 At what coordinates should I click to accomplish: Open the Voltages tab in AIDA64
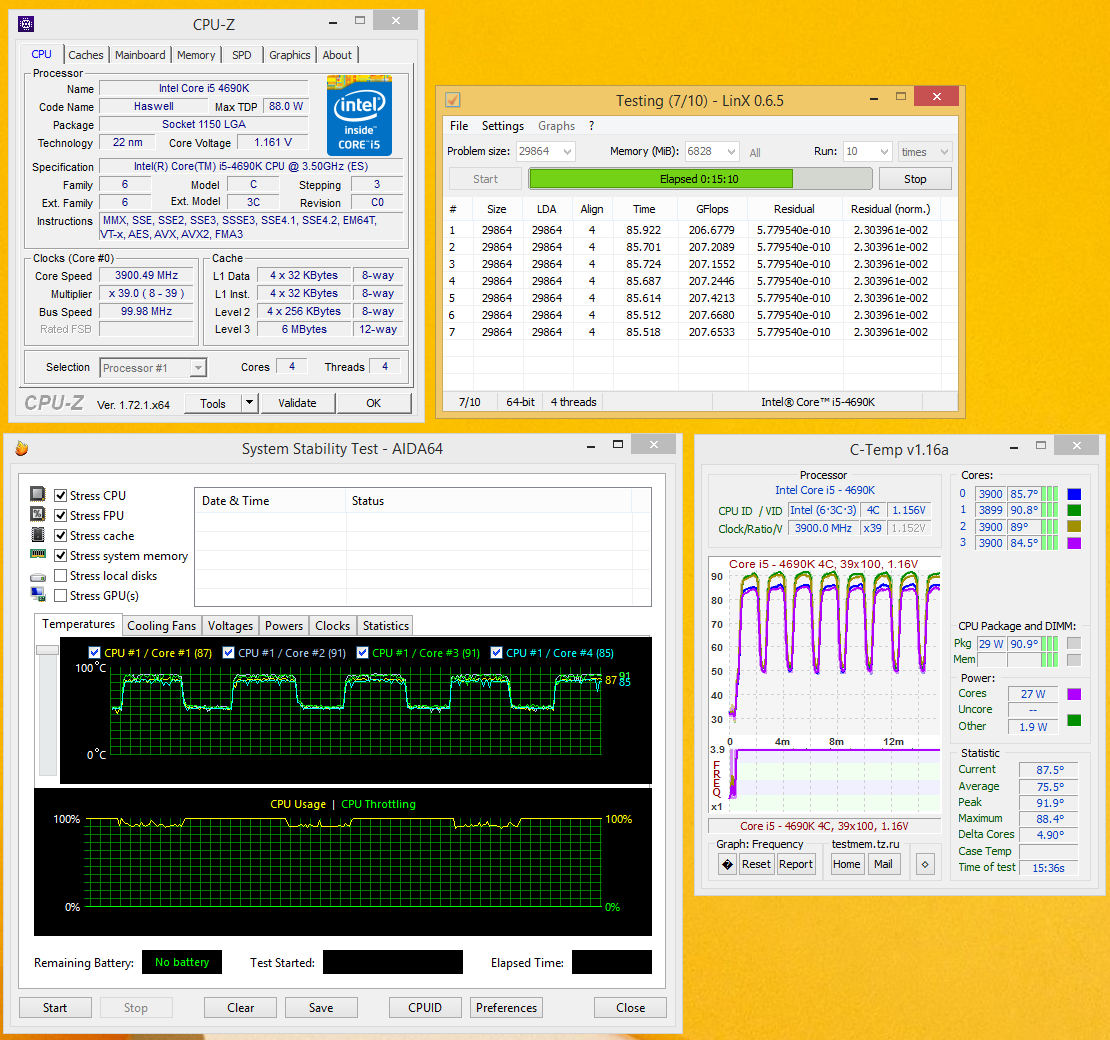point(230,626)
